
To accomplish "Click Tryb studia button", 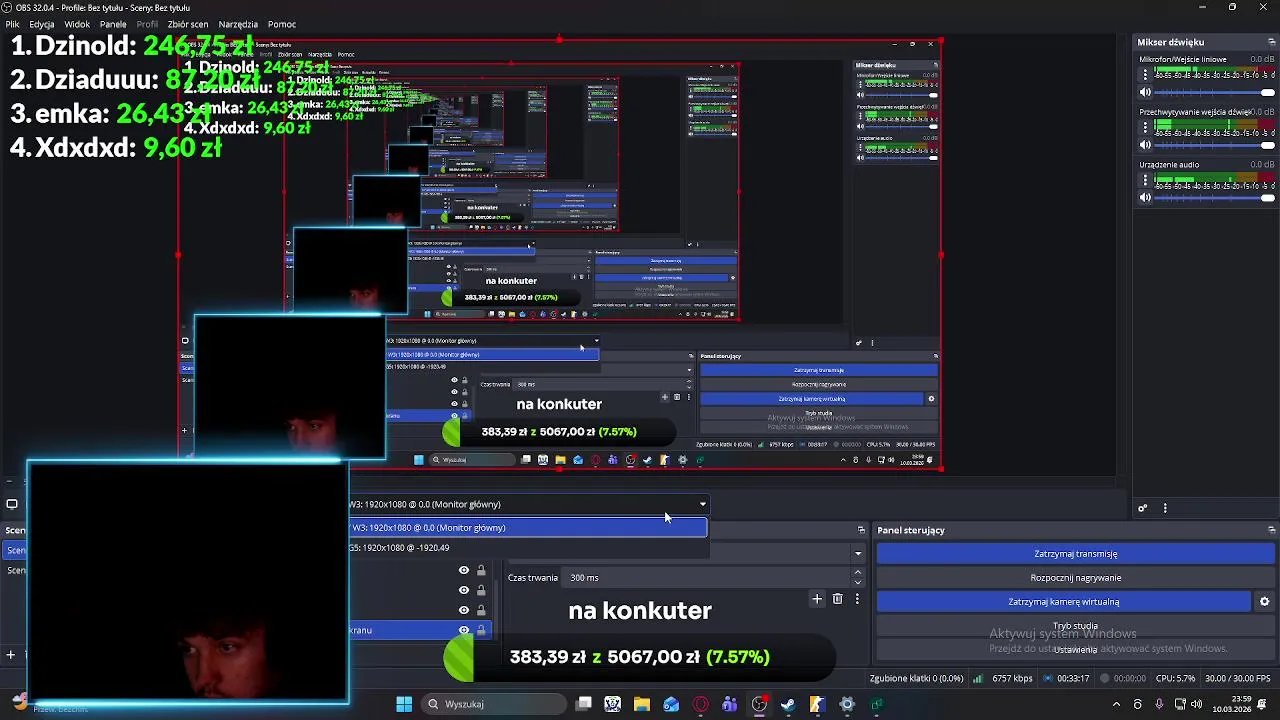I will coord(1076,626).
